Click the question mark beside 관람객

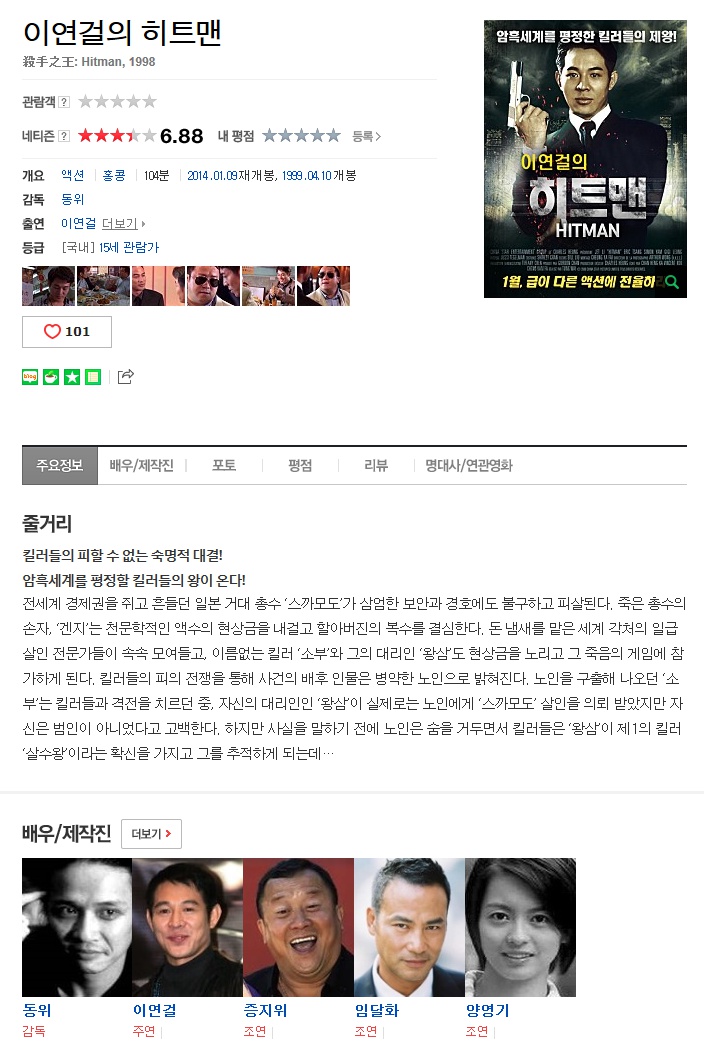coord(64,102)
